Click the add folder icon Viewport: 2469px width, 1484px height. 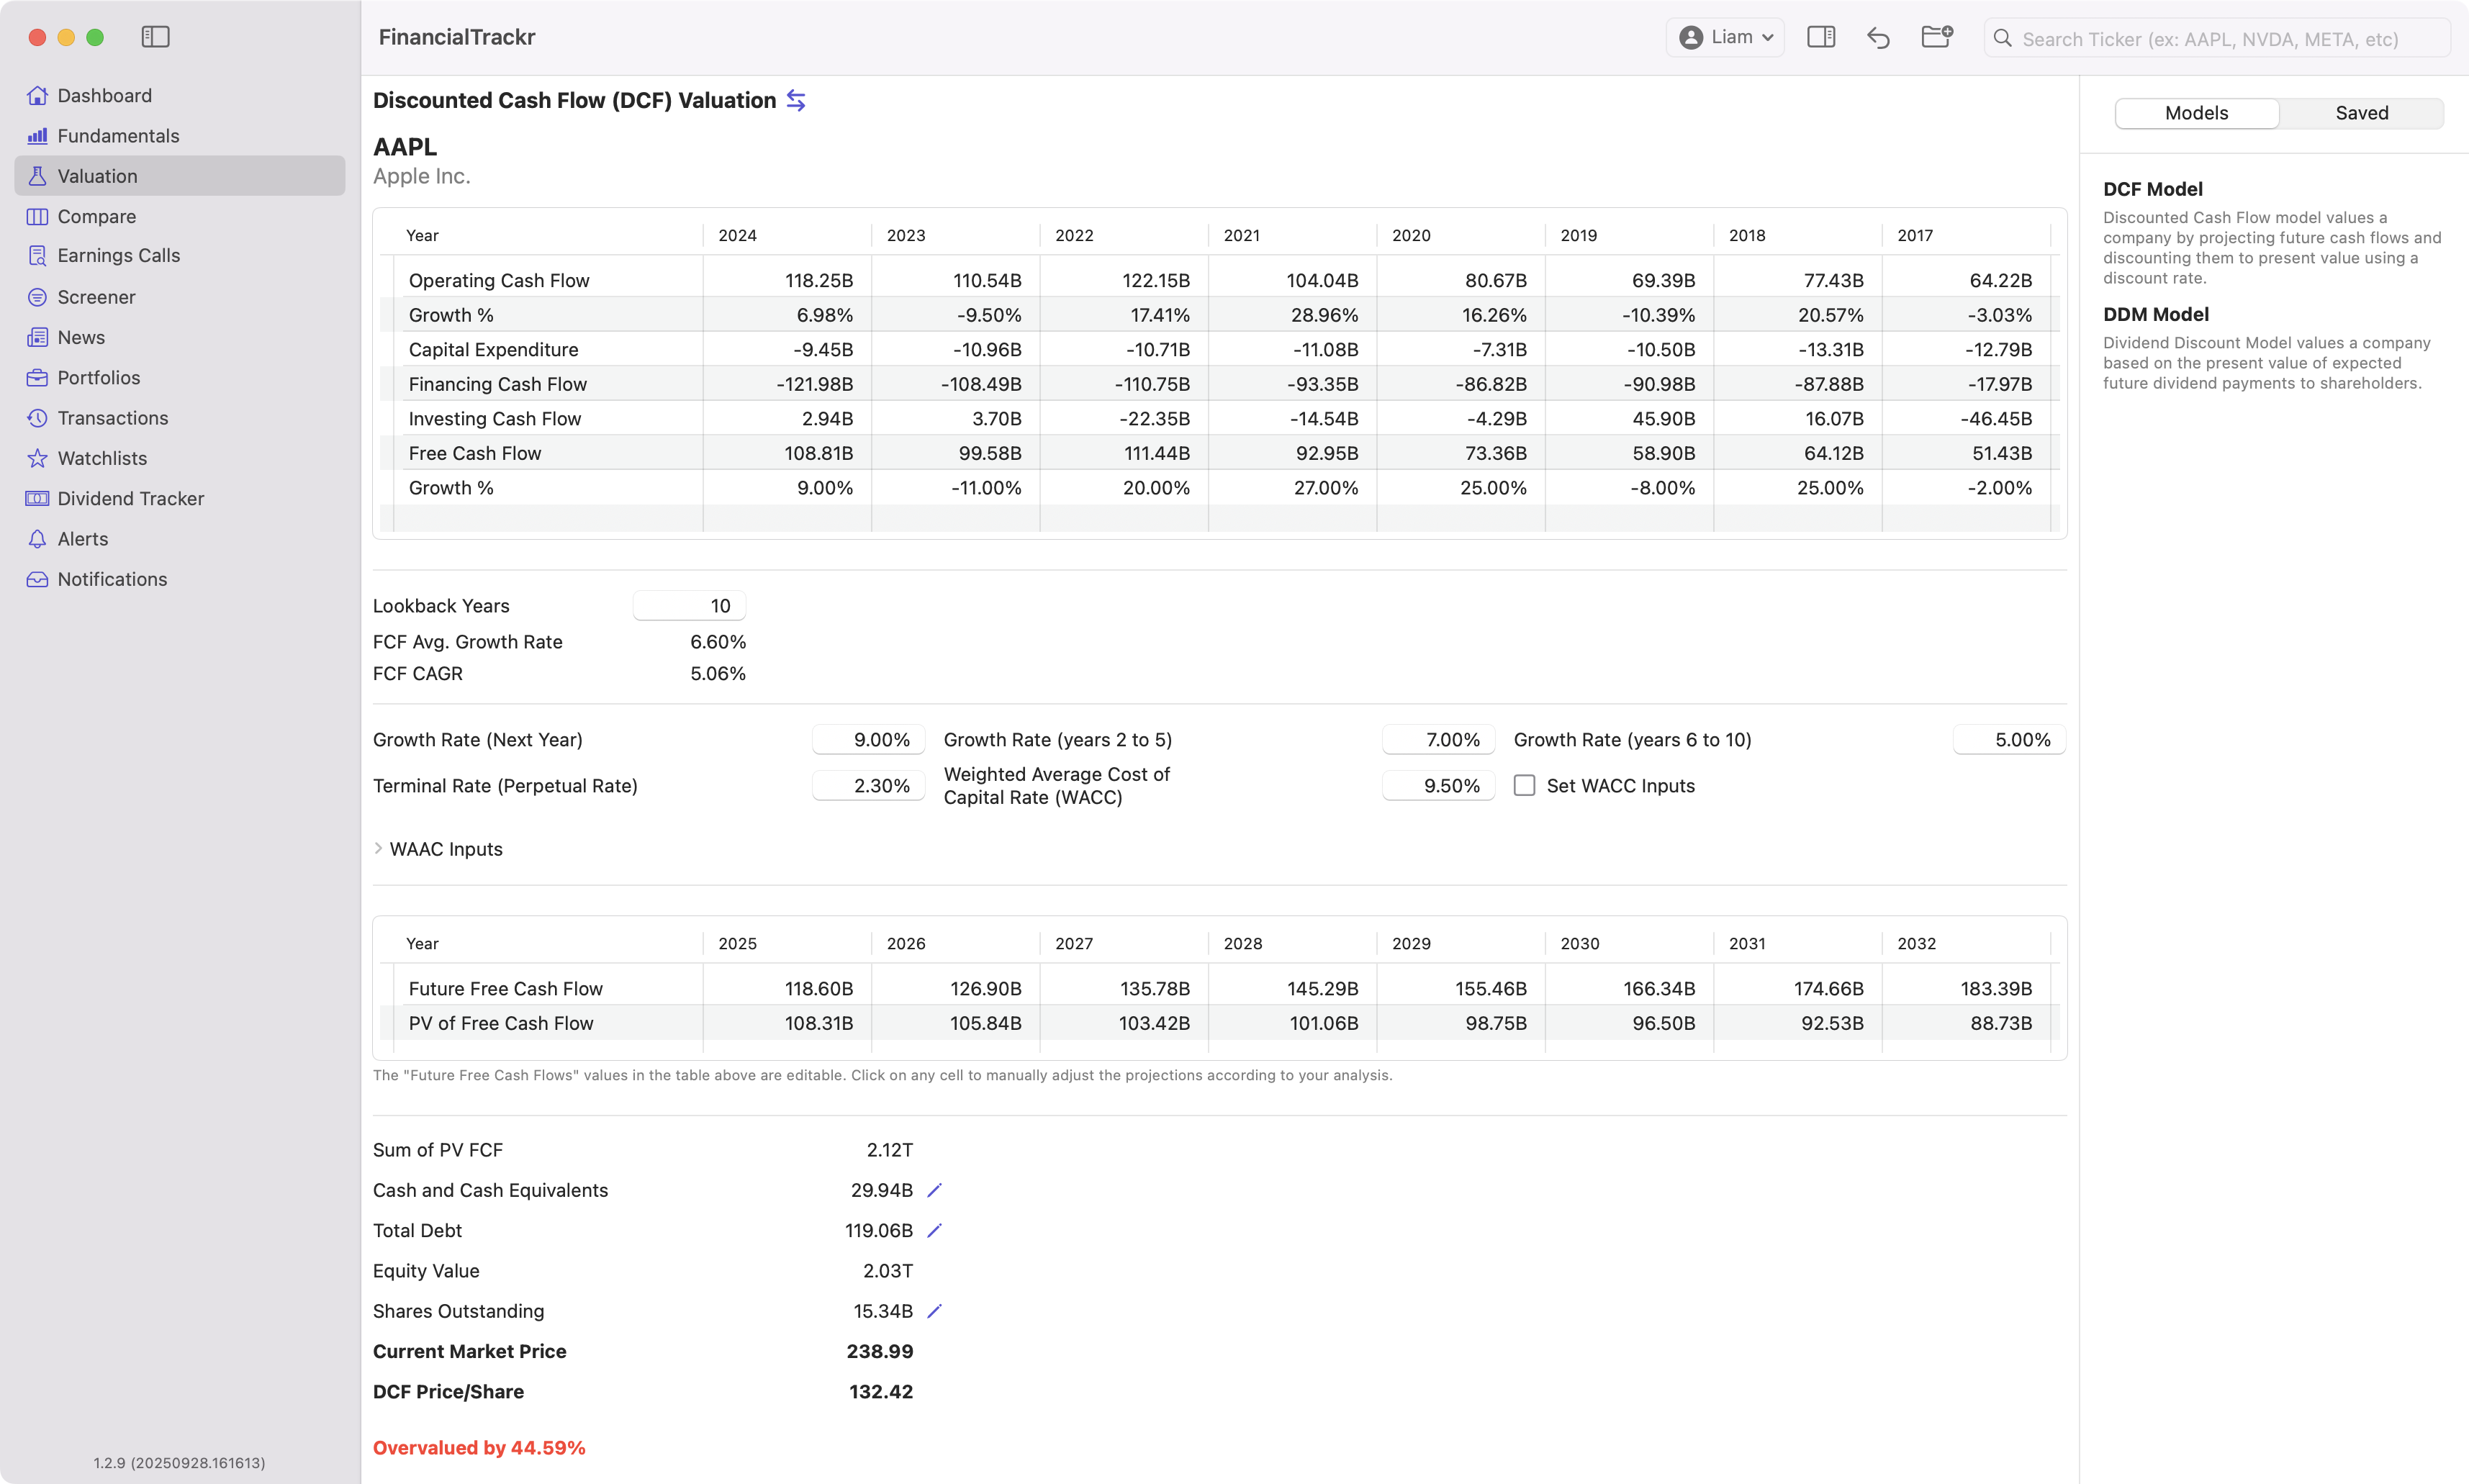[x=1937, y=37]
